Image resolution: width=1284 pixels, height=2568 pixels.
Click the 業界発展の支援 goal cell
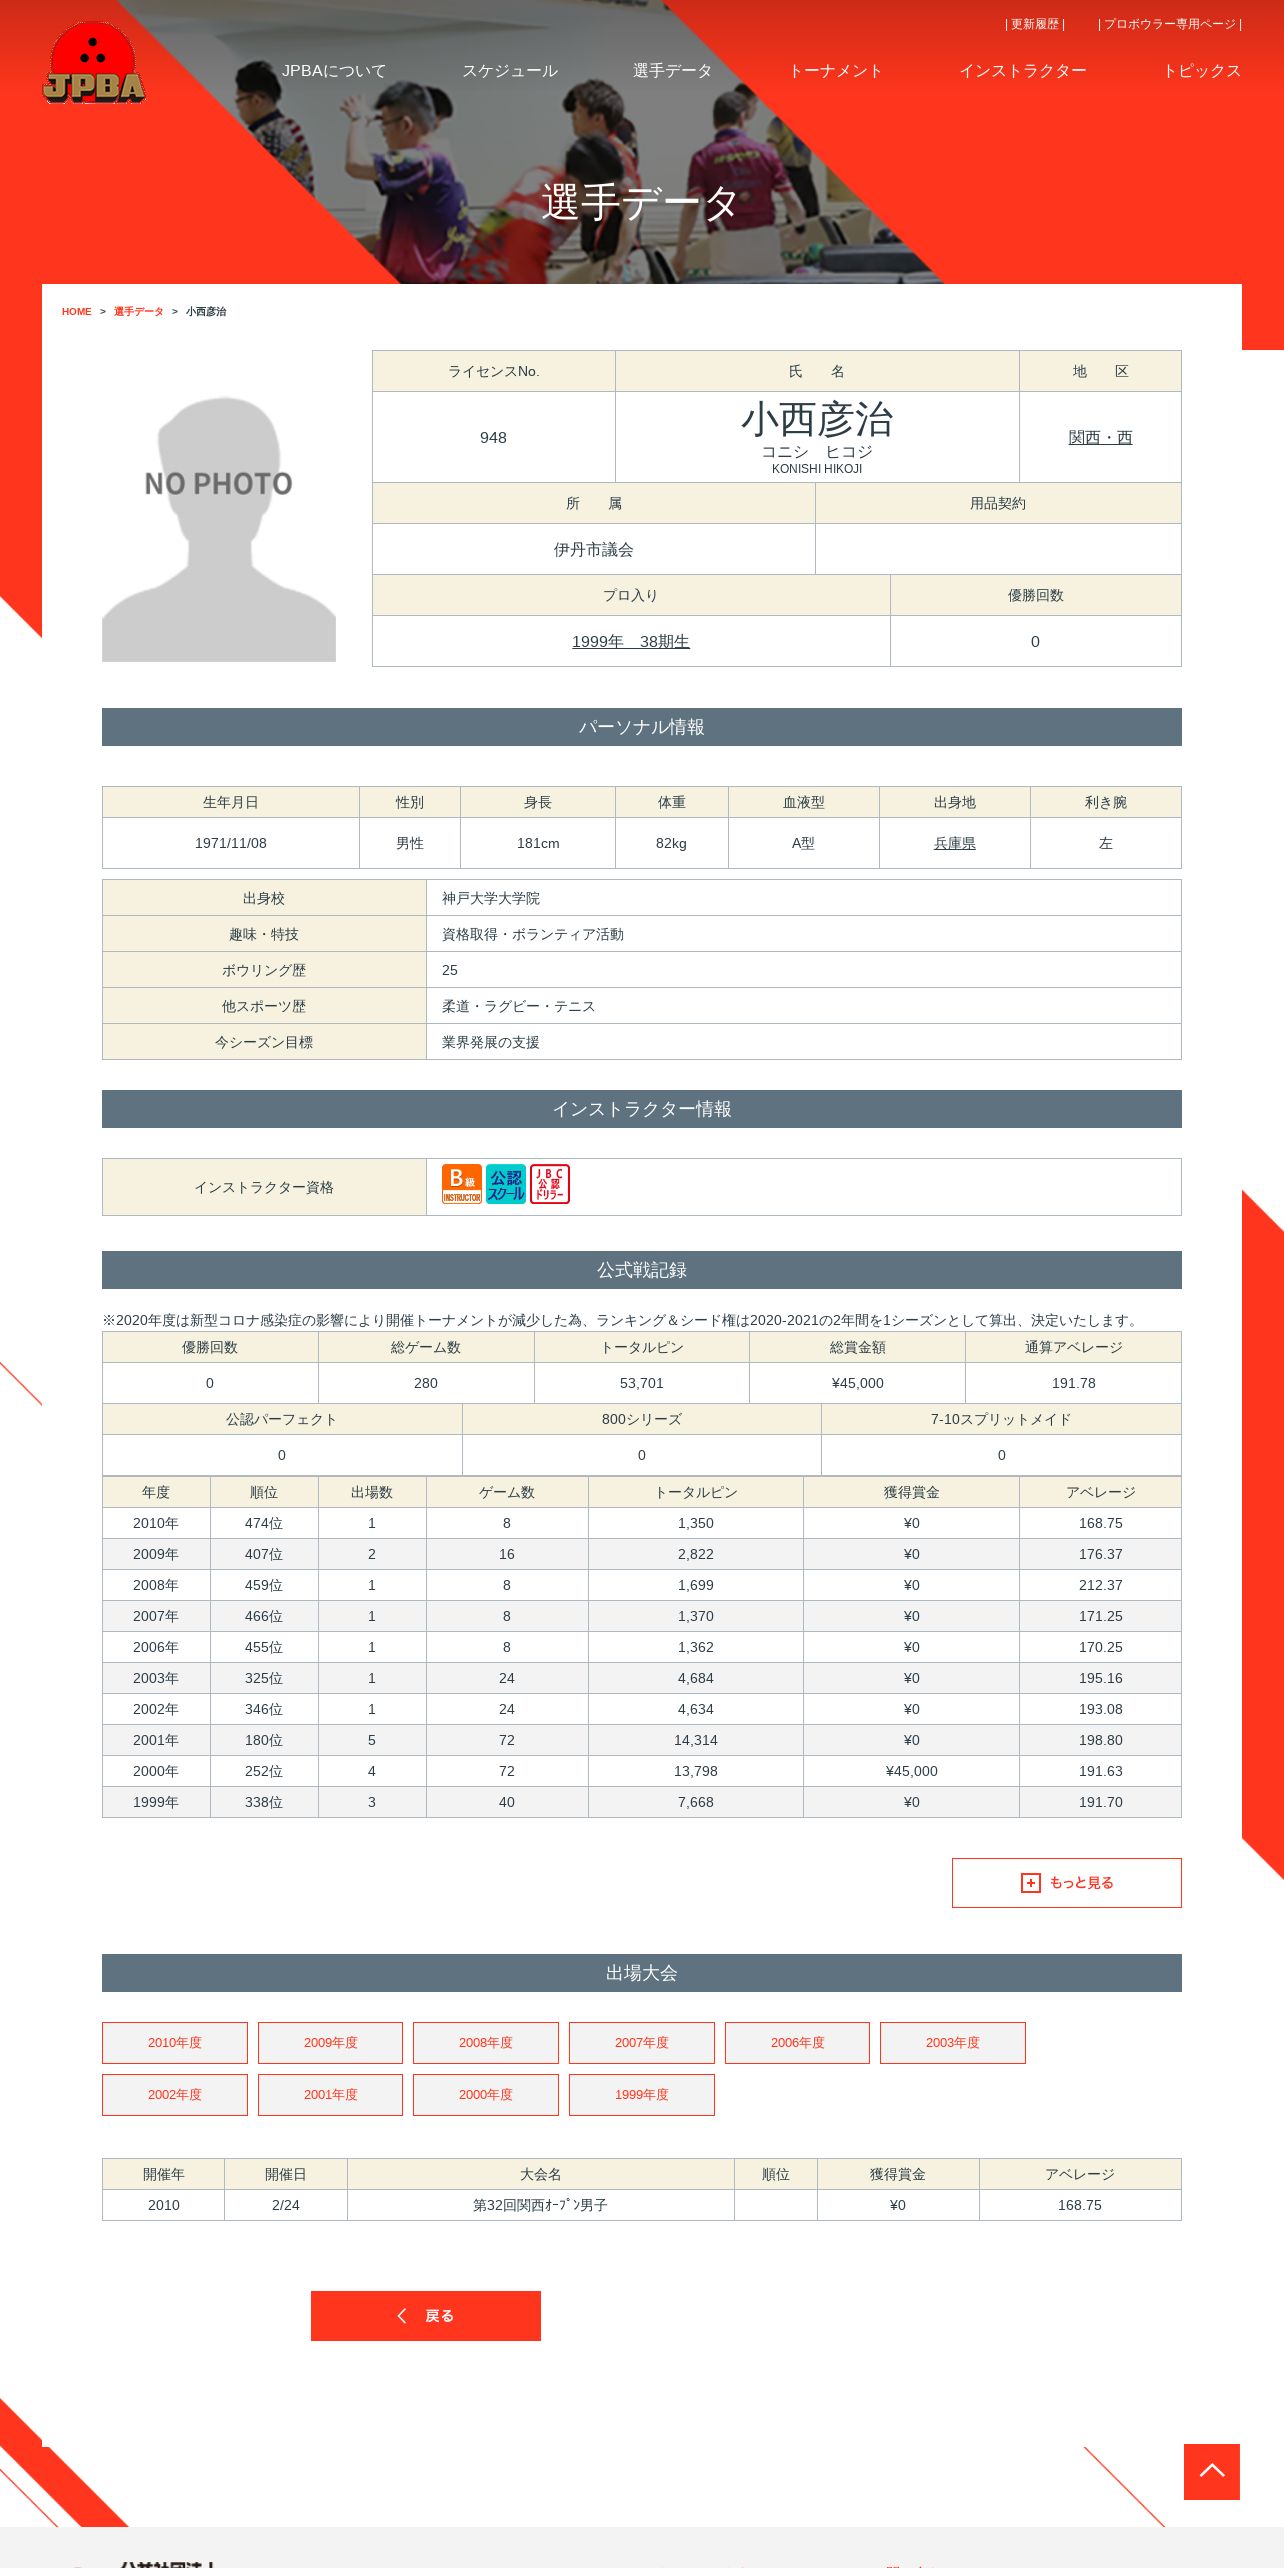point(804,1042)
